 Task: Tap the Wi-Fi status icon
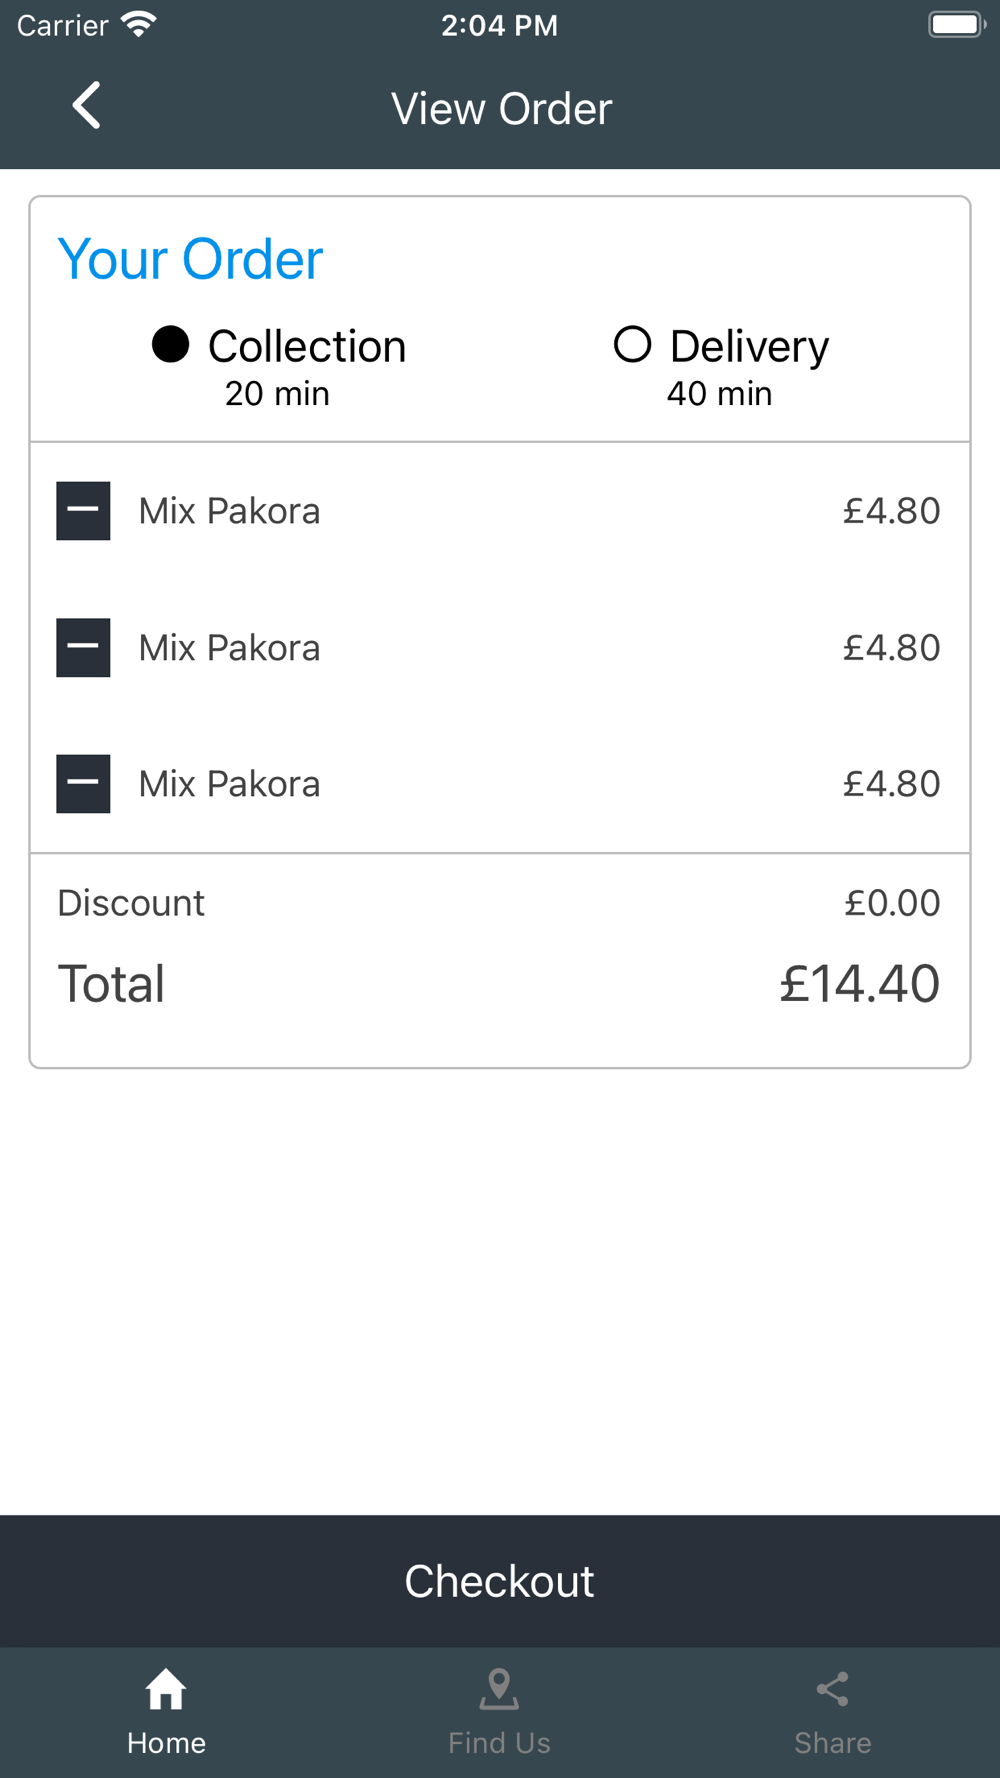click(138, 24)
